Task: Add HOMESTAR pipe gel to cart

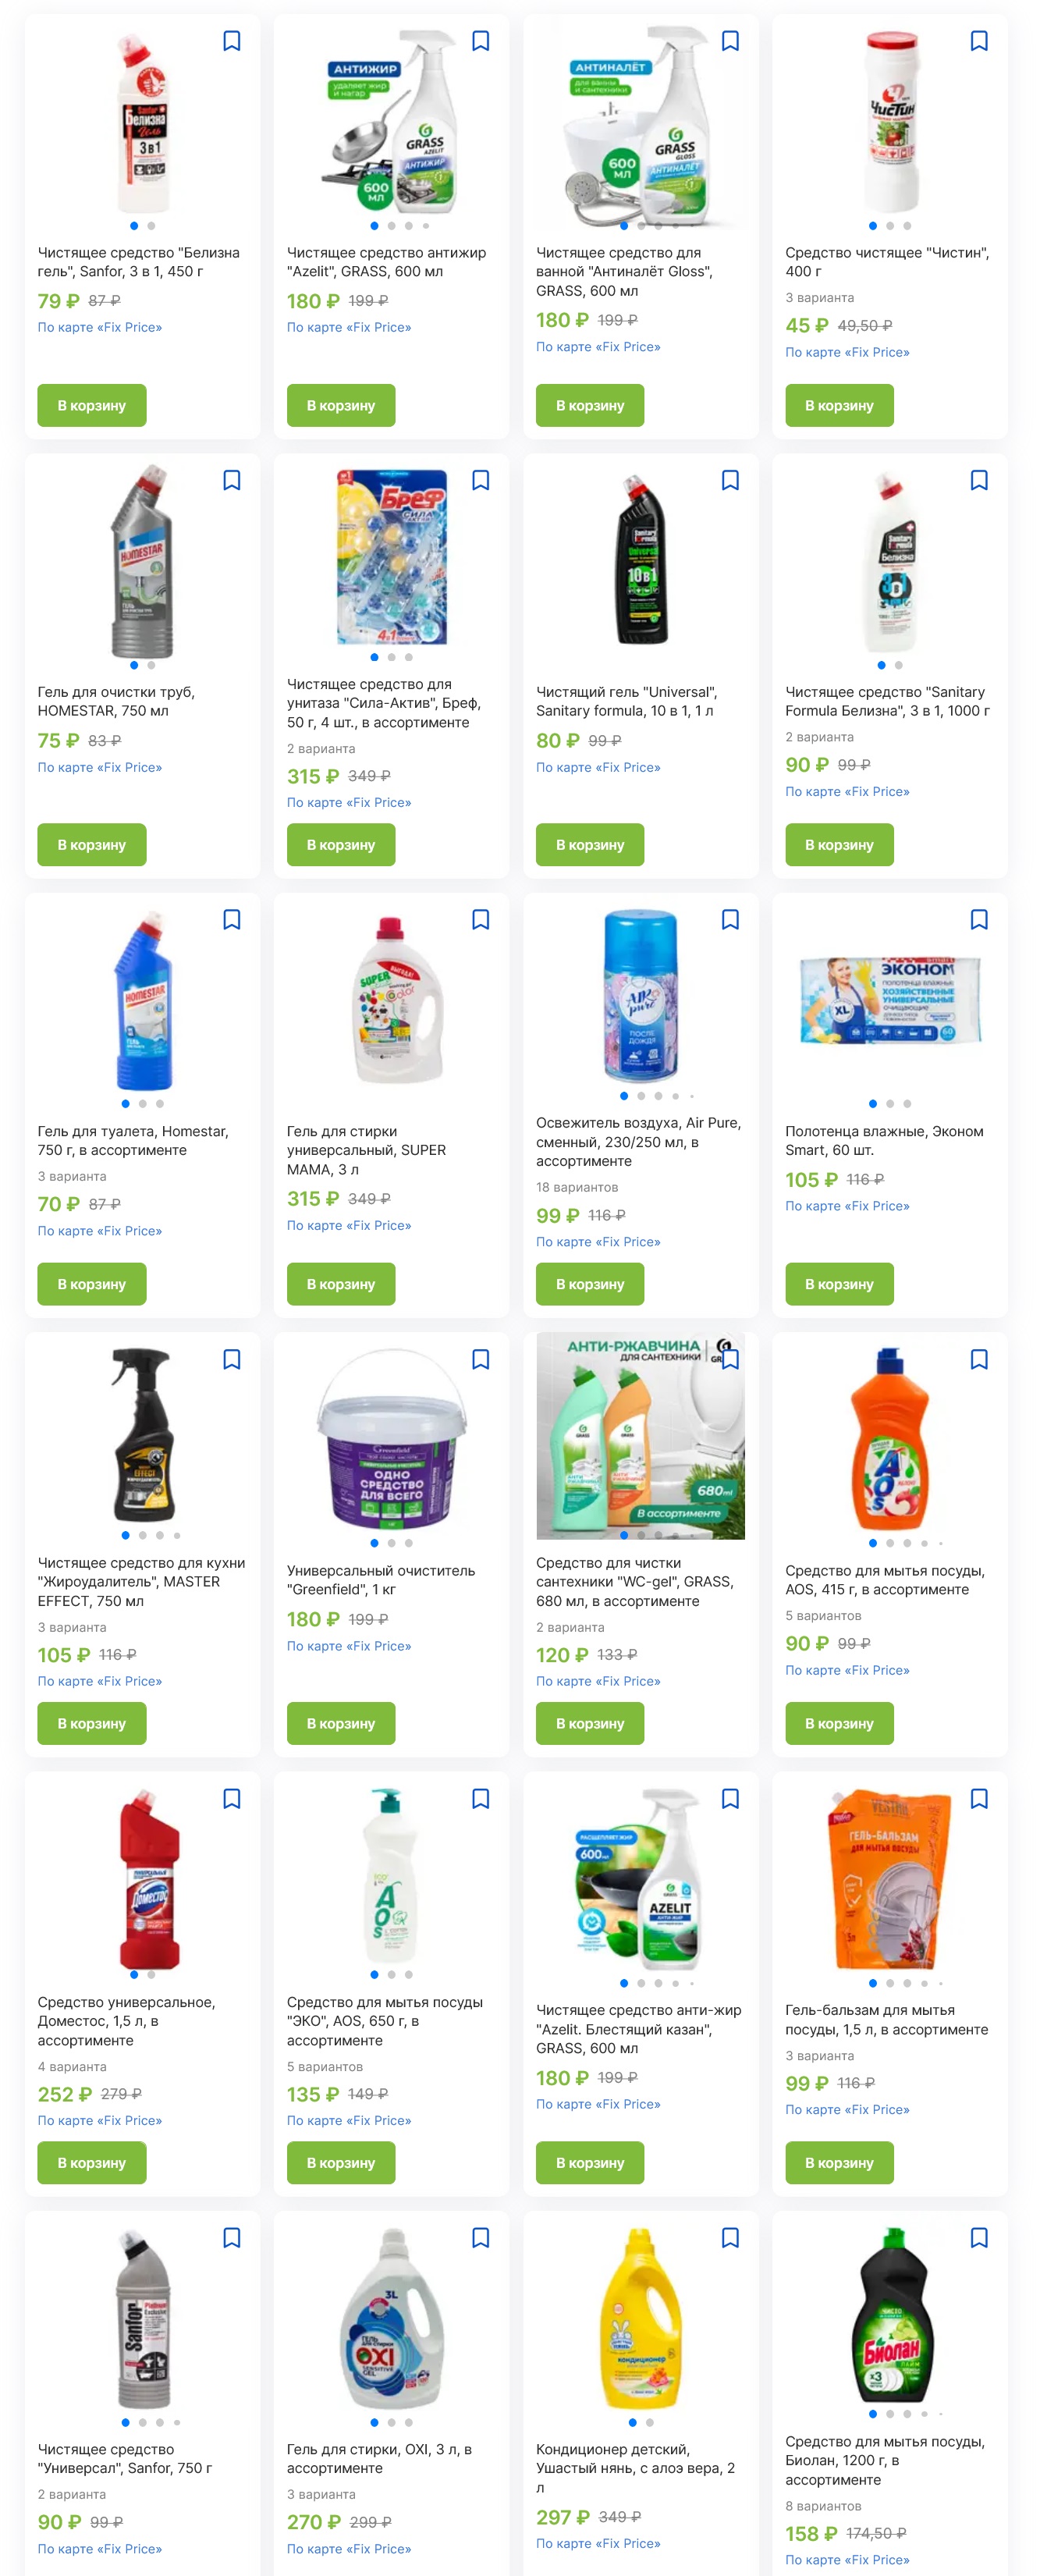Action: 92,845
